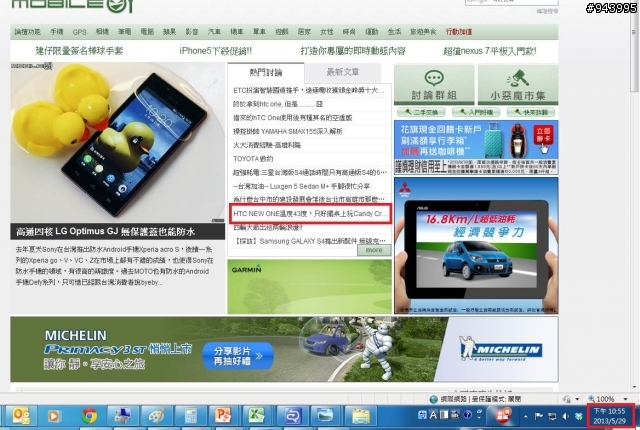Viewport: 640px width, 430px height.
Task: Select 相機 in the navigation bar
Action: point(102,31)
